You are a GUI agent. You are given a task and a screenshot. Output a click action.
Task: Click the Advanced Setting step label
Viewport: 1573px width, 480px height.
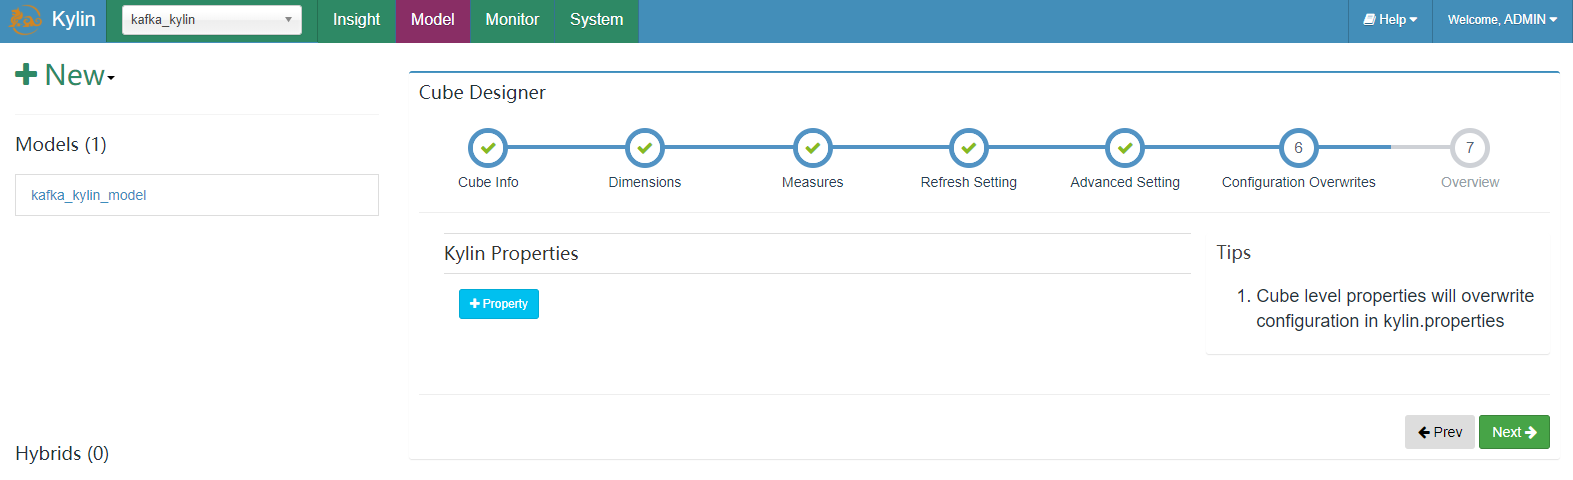pyautogui.click(x=1125, y=182)
